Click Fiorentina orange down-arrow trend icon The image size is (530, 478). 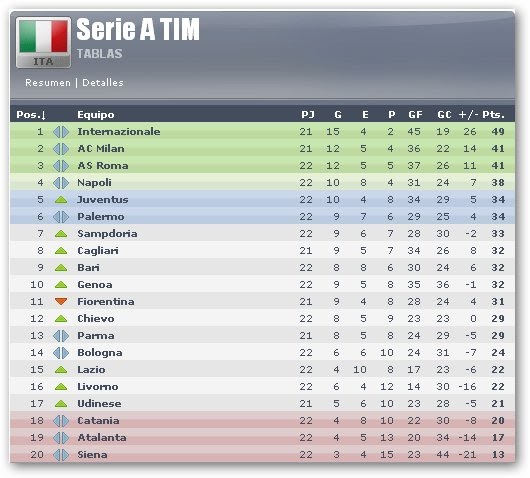[x=61, y=302]
